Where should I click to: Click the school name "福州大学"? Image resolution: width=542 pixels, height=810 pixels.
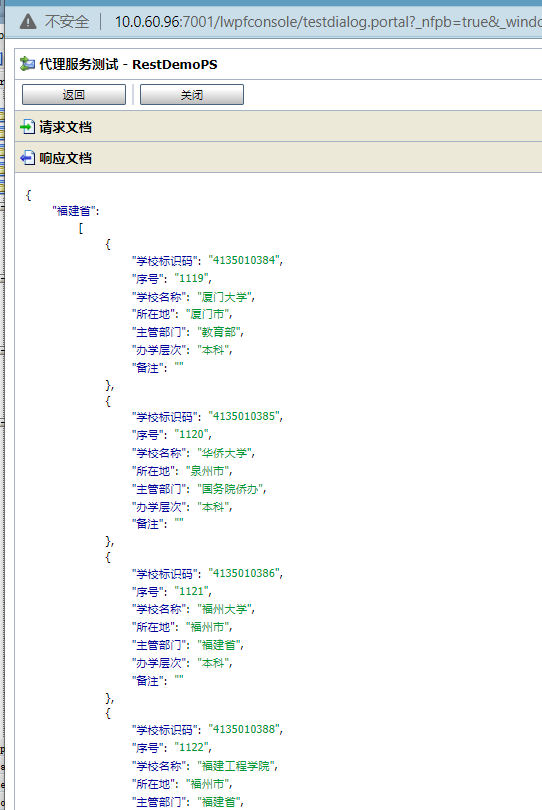[x=225, y=609]
